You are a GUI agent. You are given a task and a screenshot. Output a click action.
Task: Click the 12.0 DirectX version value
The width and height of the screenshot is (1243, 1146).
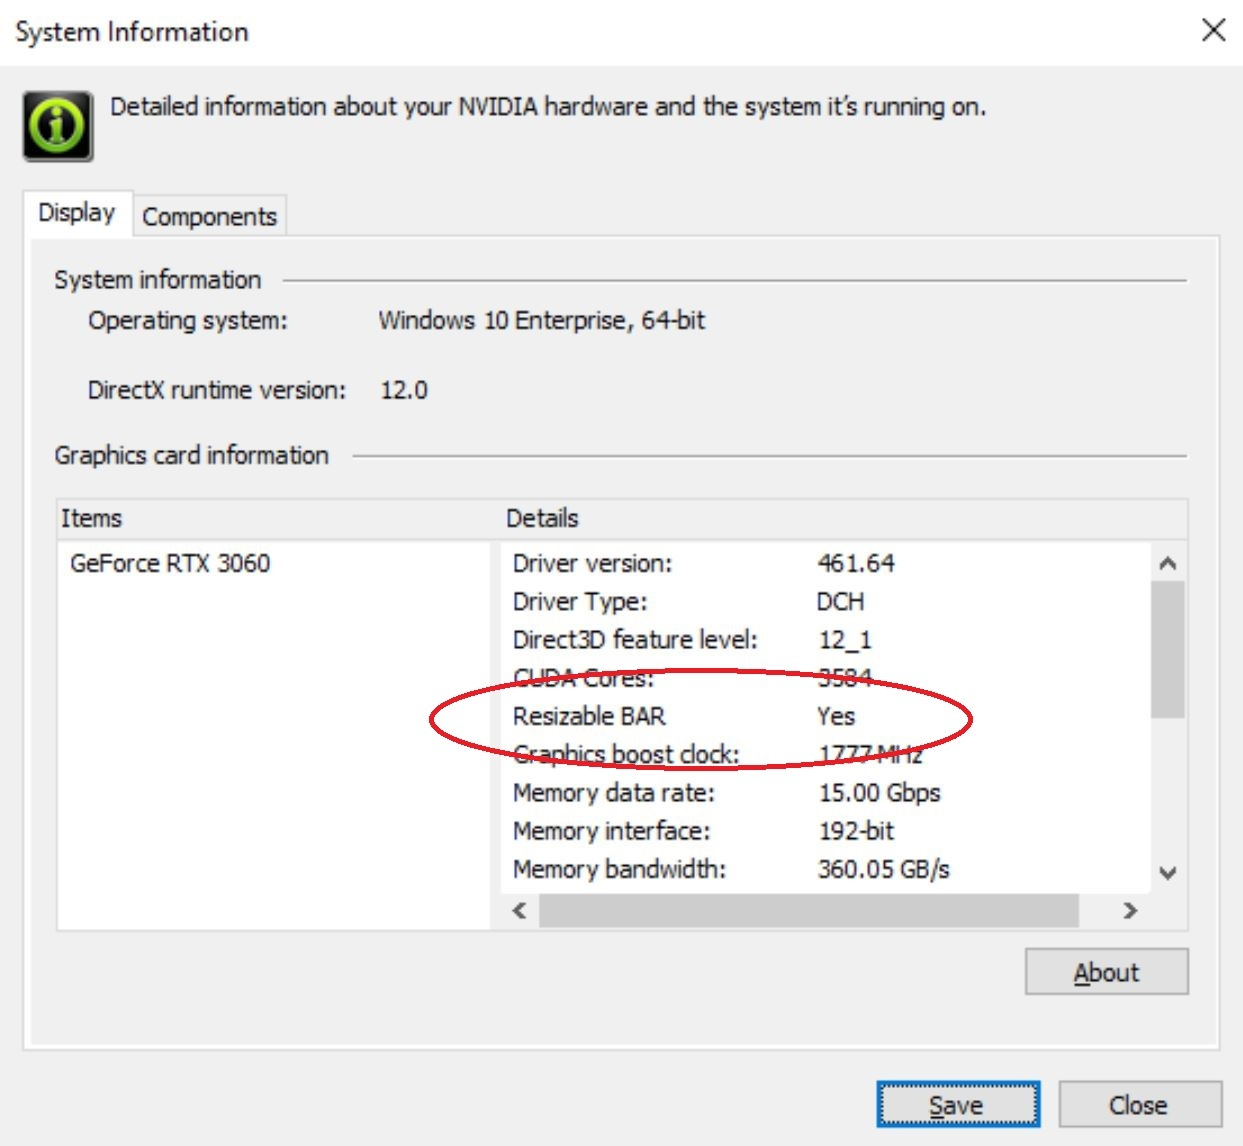coord(404,390)
